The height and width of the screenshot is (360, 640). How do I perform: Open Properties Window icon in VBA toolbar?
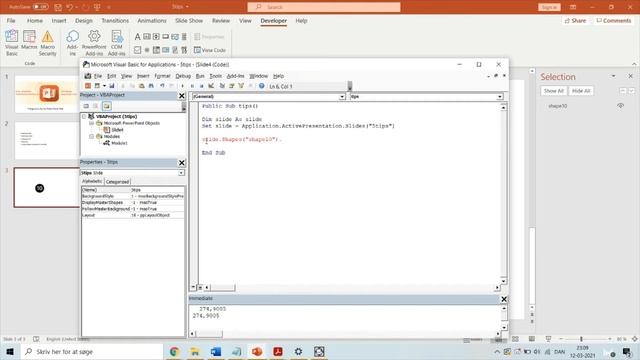tap(231, 86)
